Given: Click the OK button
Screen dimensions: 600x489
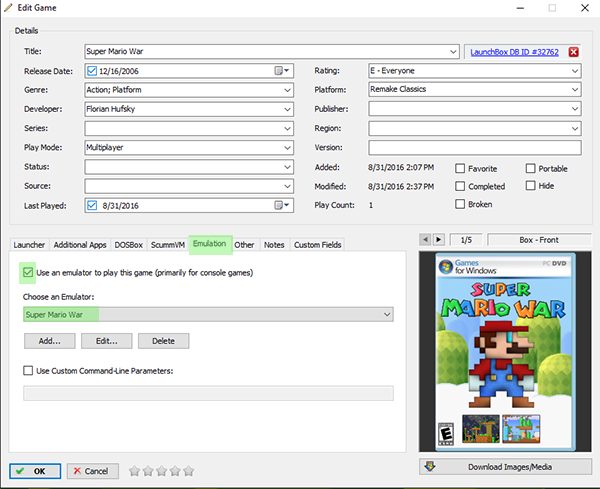Looking at the screenshot, I should [35, 471].
